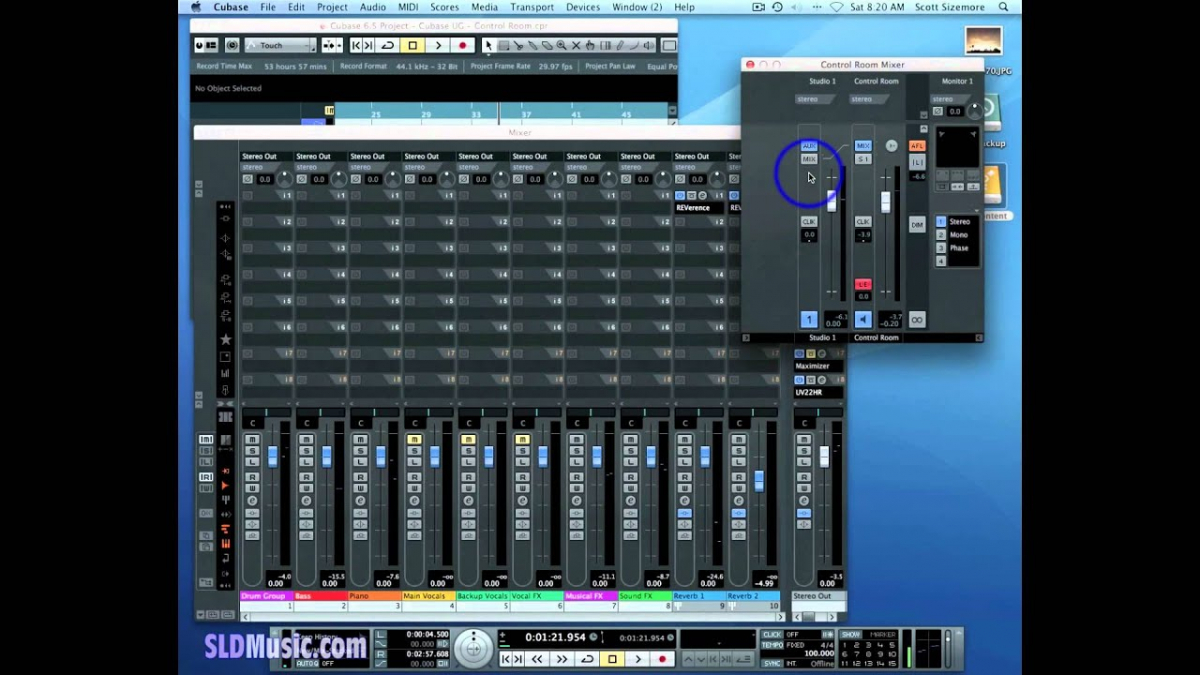Toggle Cycle loop in project toolbar

[387, 46]
